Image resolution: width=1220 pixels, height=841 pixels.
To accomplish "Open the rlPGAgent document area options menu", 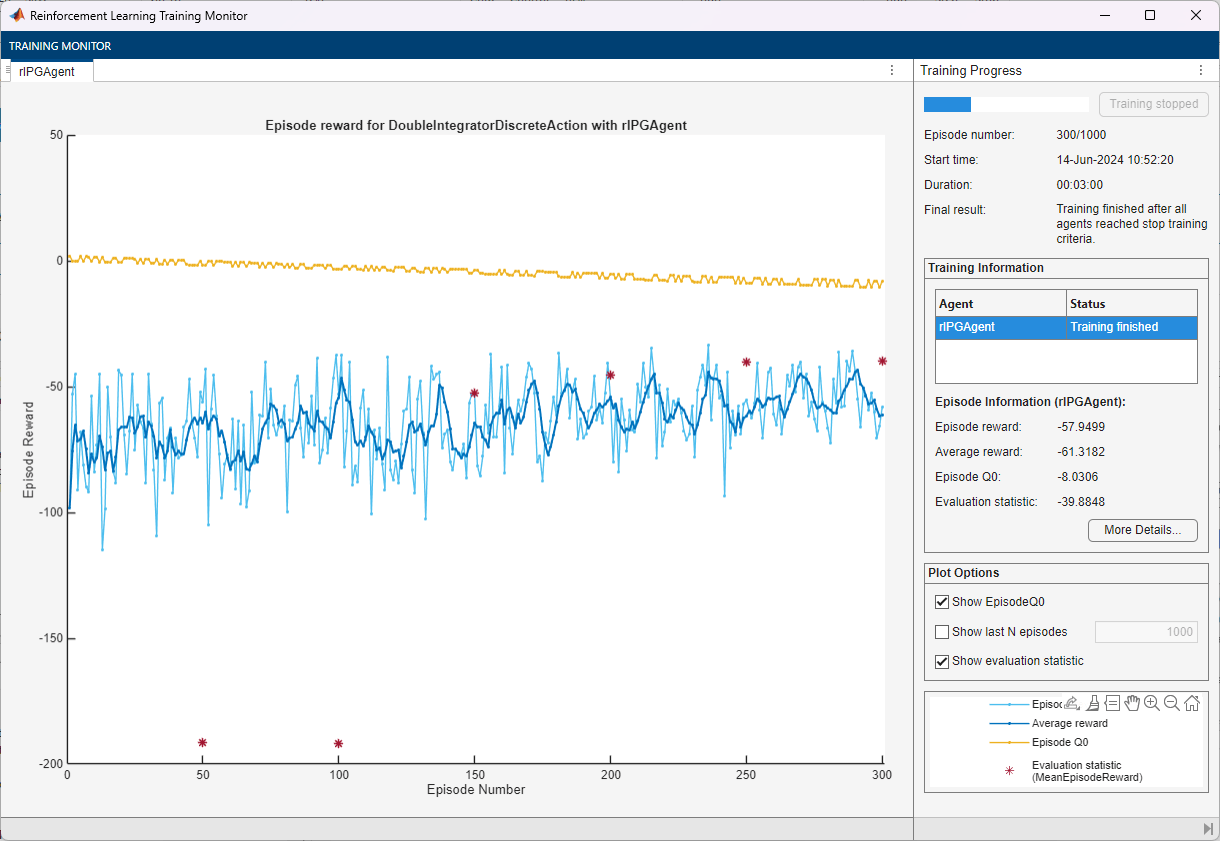I will 892,71.
